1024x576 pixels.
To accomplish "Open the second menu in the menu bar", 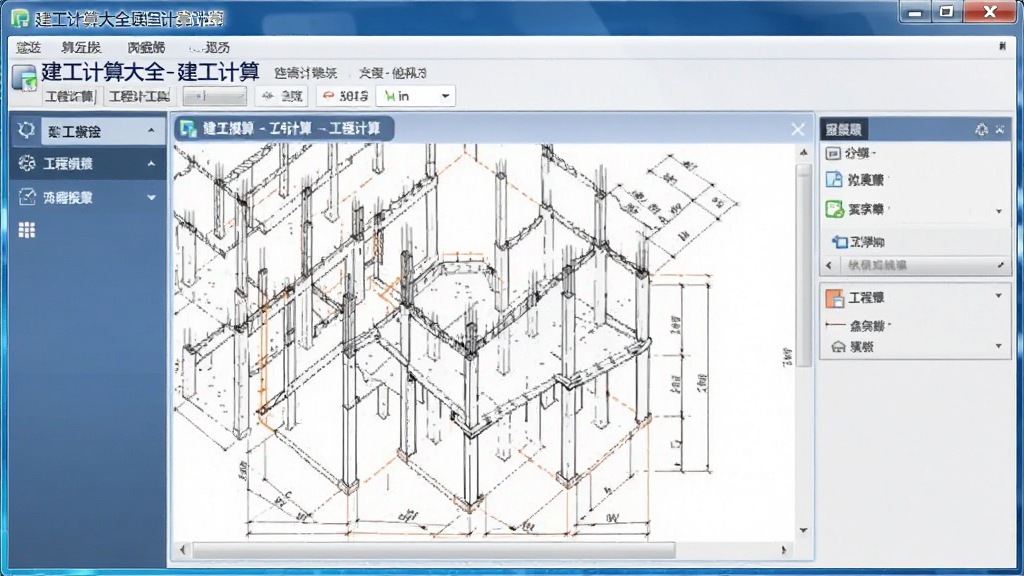I will click(81, 48).
